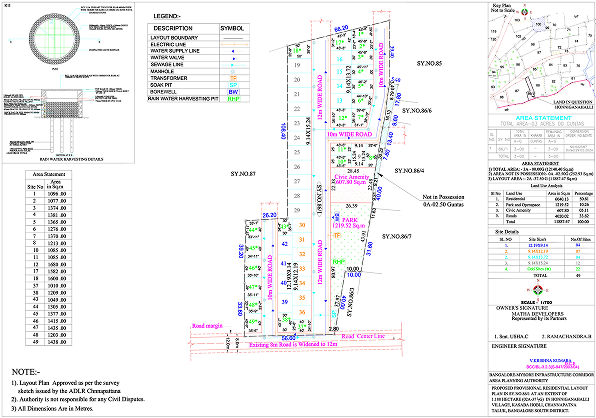Click the SY.NO.86/4 survey label
The image size is (596, 418).
409,171
